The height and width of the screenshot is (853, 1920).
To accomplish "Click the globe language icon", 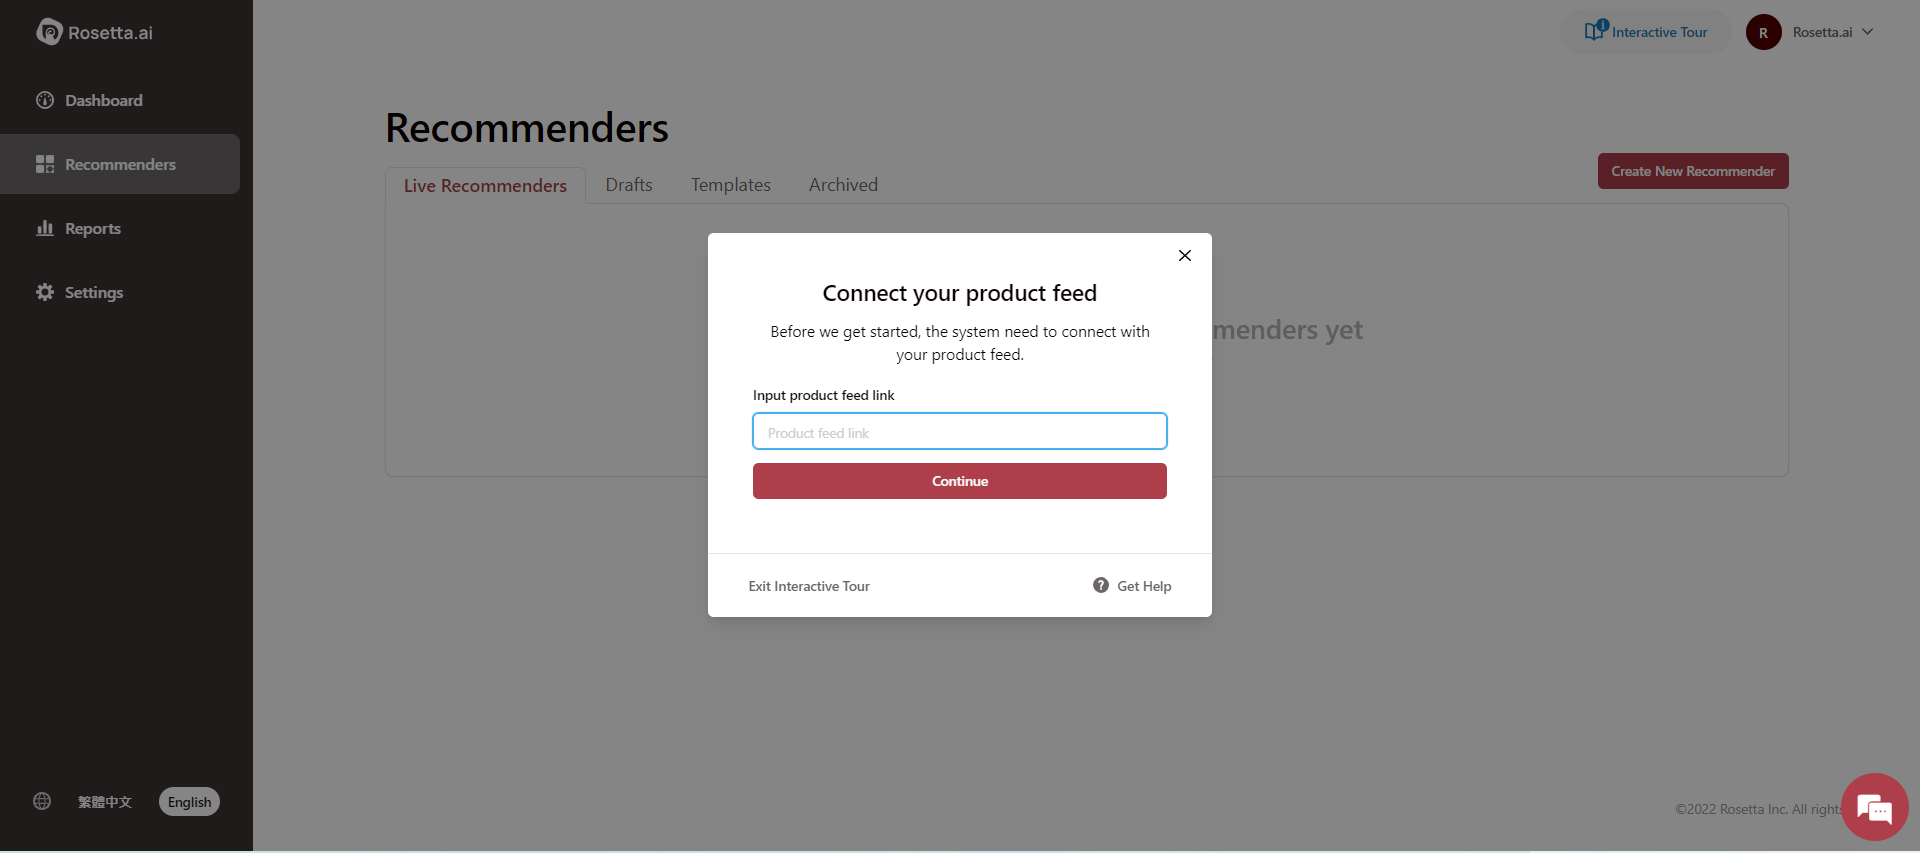I will click(x=42, y=801).
